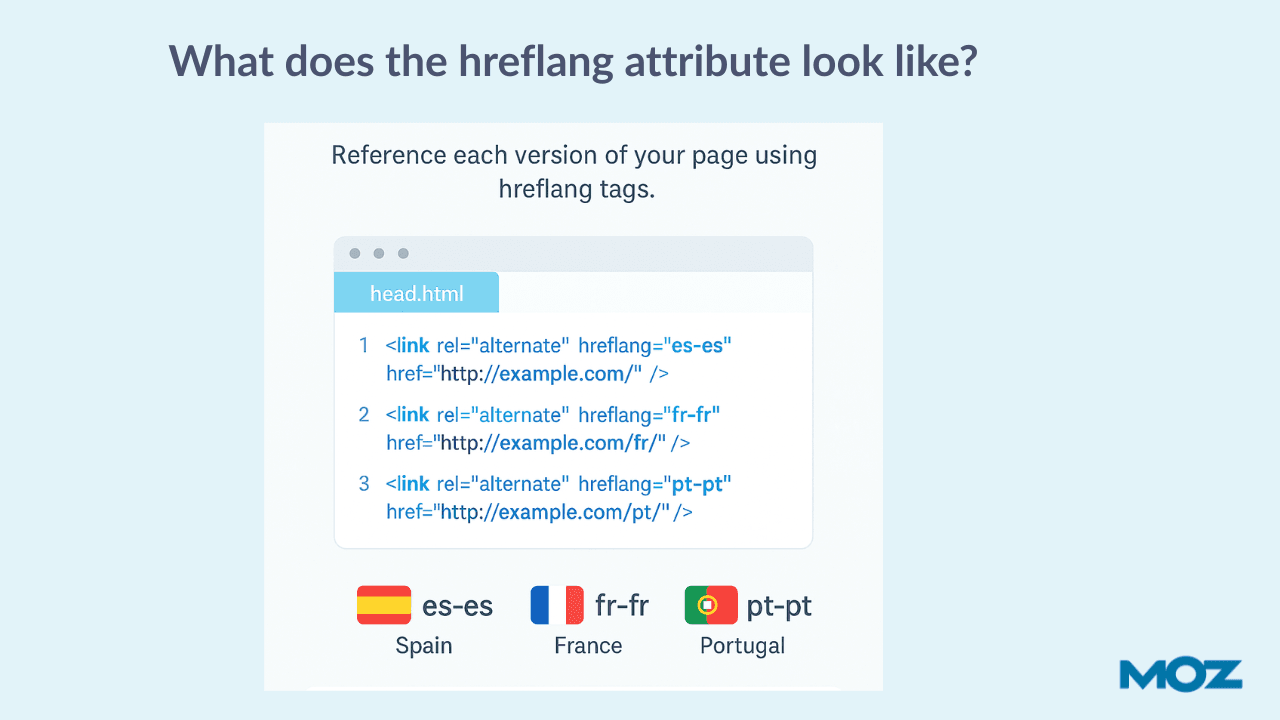The width and height of the screenshot is (1280, 720).
Task: Click the Spain flag icon
Action: pyautogui.click(x=384, y=605)
